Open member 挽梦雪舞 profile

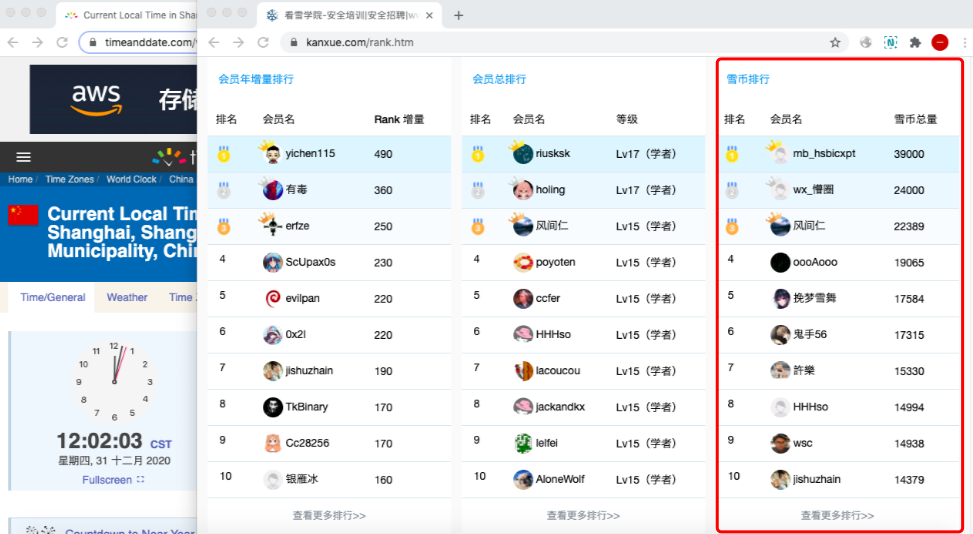tap(814, 298)
